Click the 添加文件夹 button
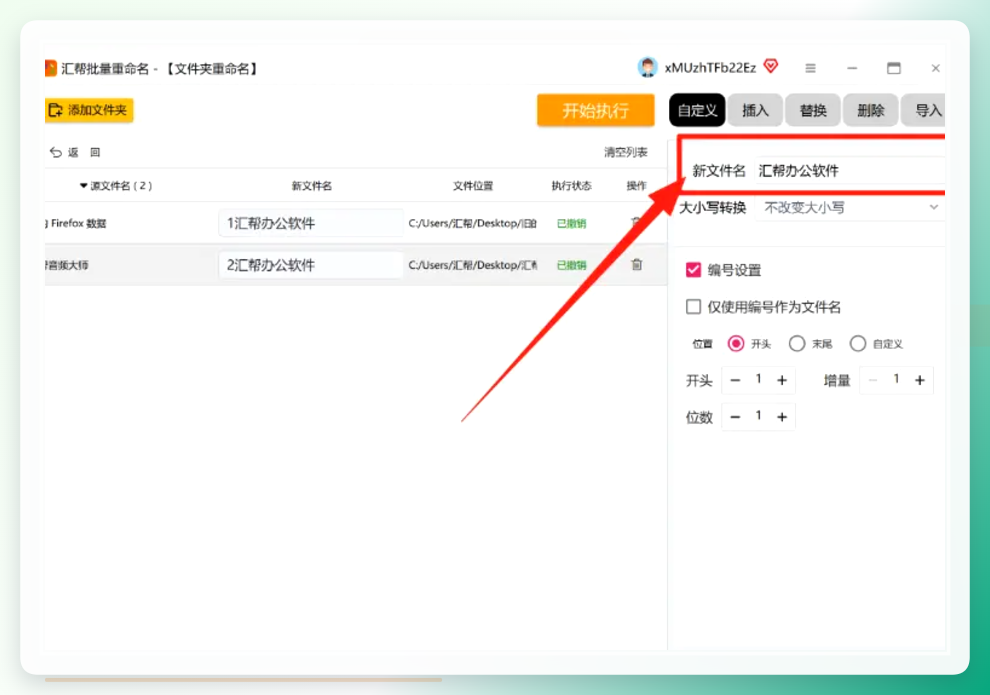The width and height of the screenshot is (990, 695). [89, 110]
